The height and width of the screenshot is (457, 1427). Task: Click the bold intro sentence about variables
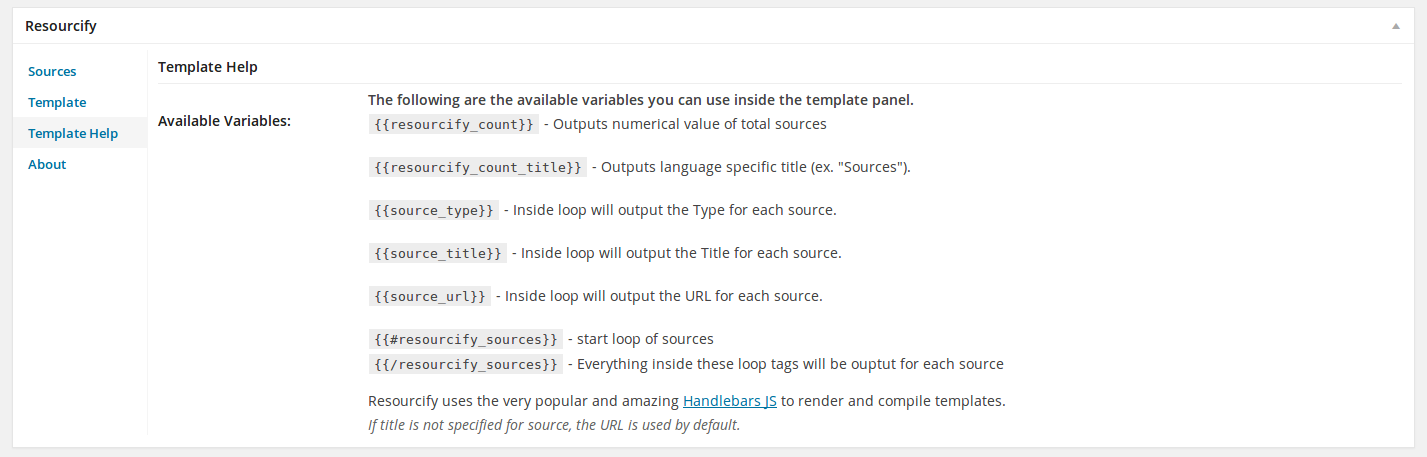pyautogui.click(x=641, y=100)
